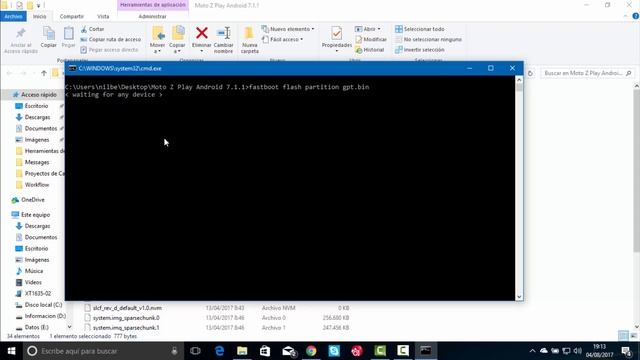Open Google Chrome from taskbar
The image size is (640, 360).
311,351
